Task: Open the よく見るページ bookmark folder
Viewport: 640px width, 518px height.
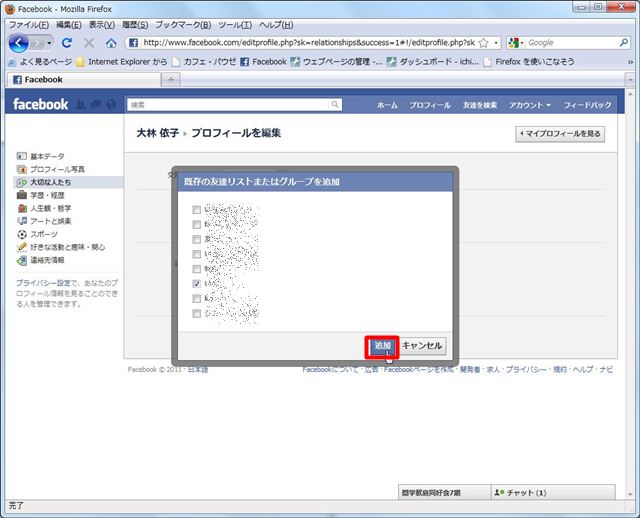Action: [x=40, y=62]
